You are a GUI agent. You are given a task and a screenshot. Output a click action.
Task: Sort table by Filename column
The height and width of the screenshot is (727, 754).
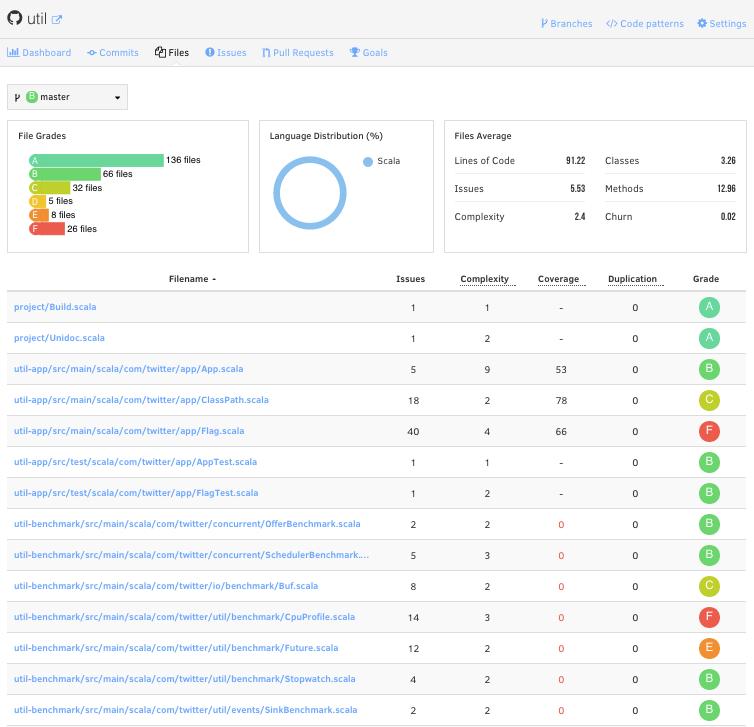coord(192,279)
